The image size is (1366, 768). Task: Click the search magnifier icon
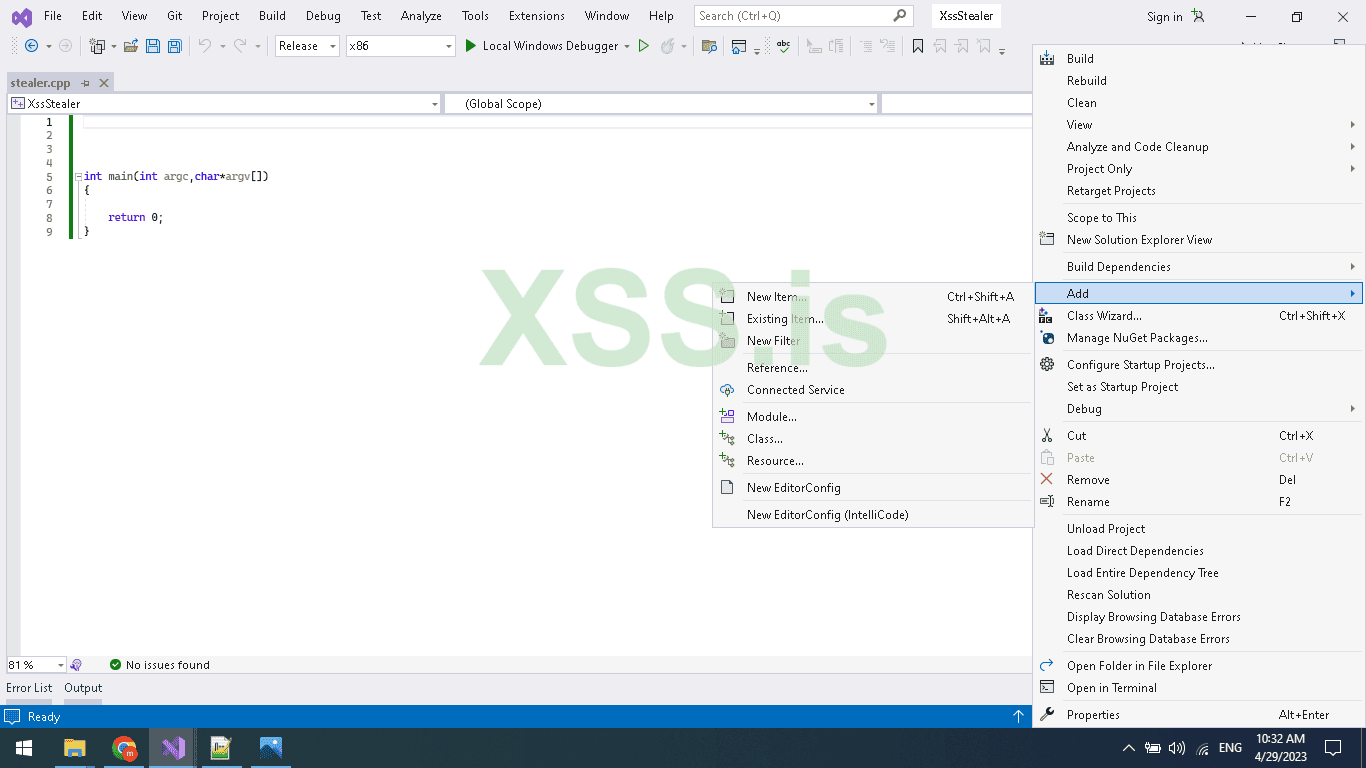(x=900, y=16)
